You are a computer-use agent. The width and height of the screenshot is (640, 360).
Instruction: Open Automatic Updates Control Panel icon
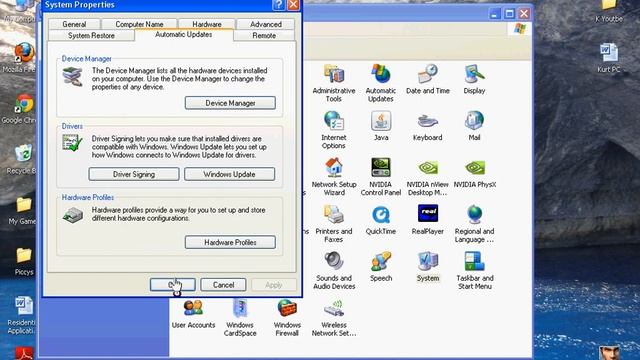point(380,83)
